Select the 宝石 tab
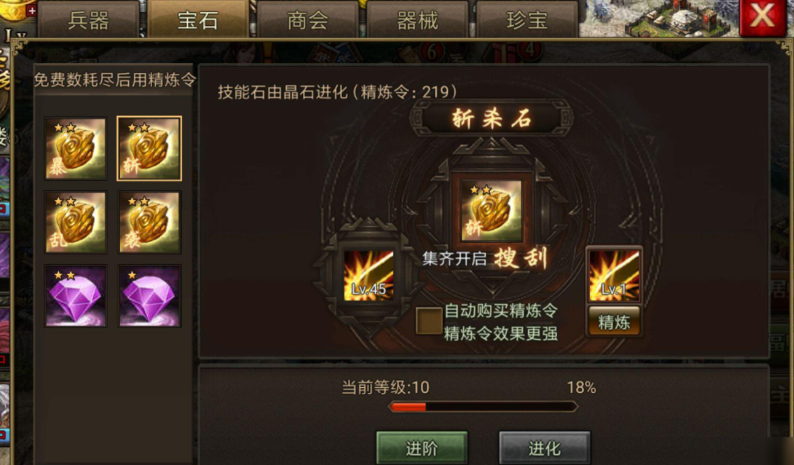Image resolution: width=794 pixels, height=465 pixels. click(x=198, y=20)
